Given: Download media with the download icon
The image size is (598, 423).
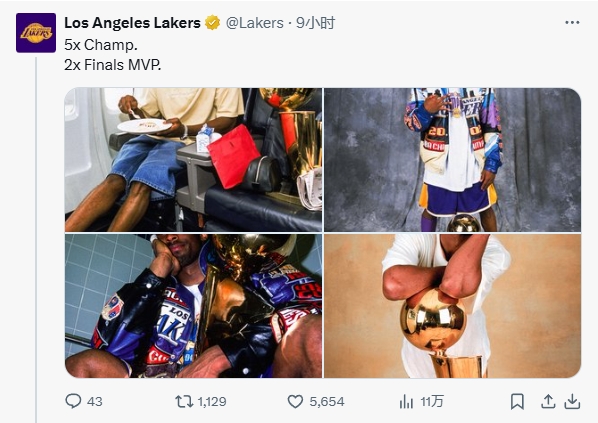Looking at the screenshot, I should coord(572,402).
